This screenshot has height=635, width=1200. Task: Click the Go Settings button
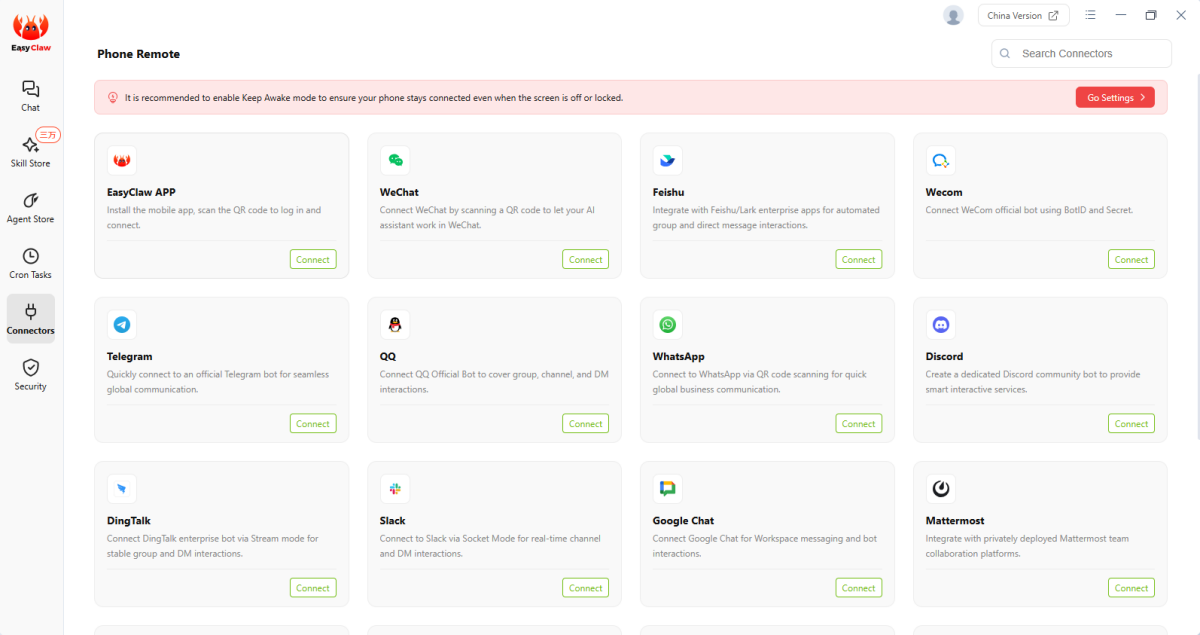(1115, 97)
